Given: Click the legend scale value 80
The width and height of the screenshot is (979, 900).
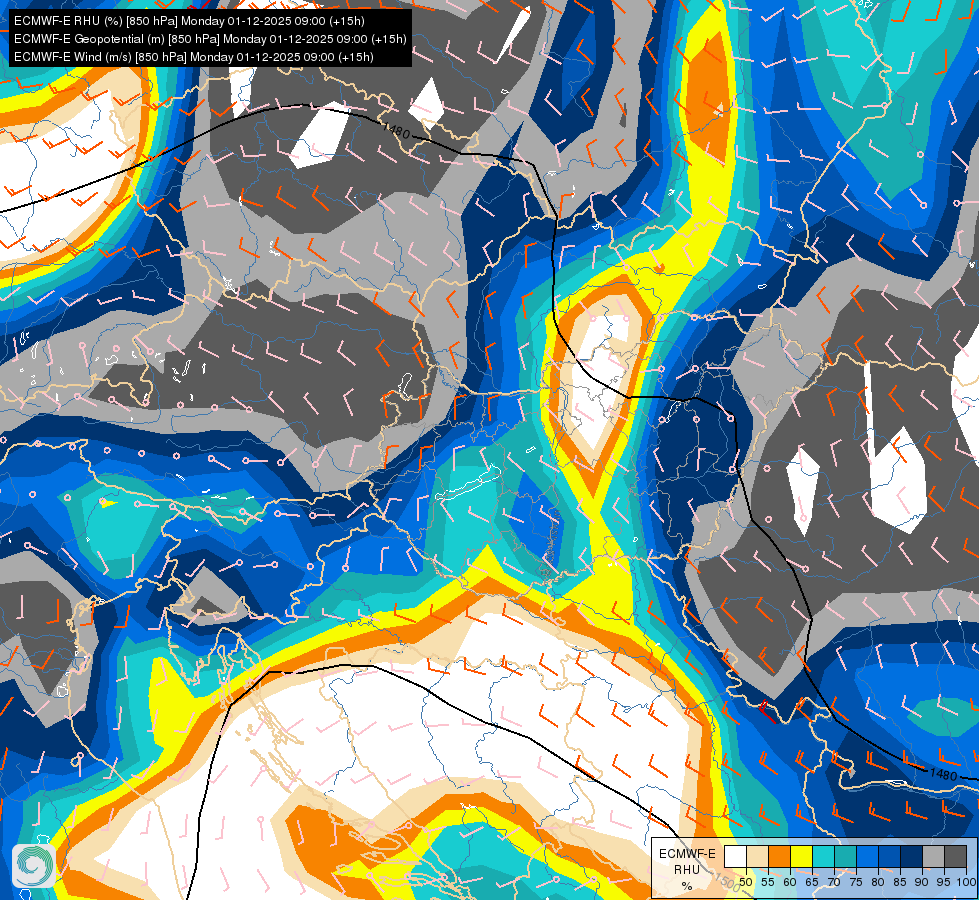Looking at the screenshot, I should [878, 882].
